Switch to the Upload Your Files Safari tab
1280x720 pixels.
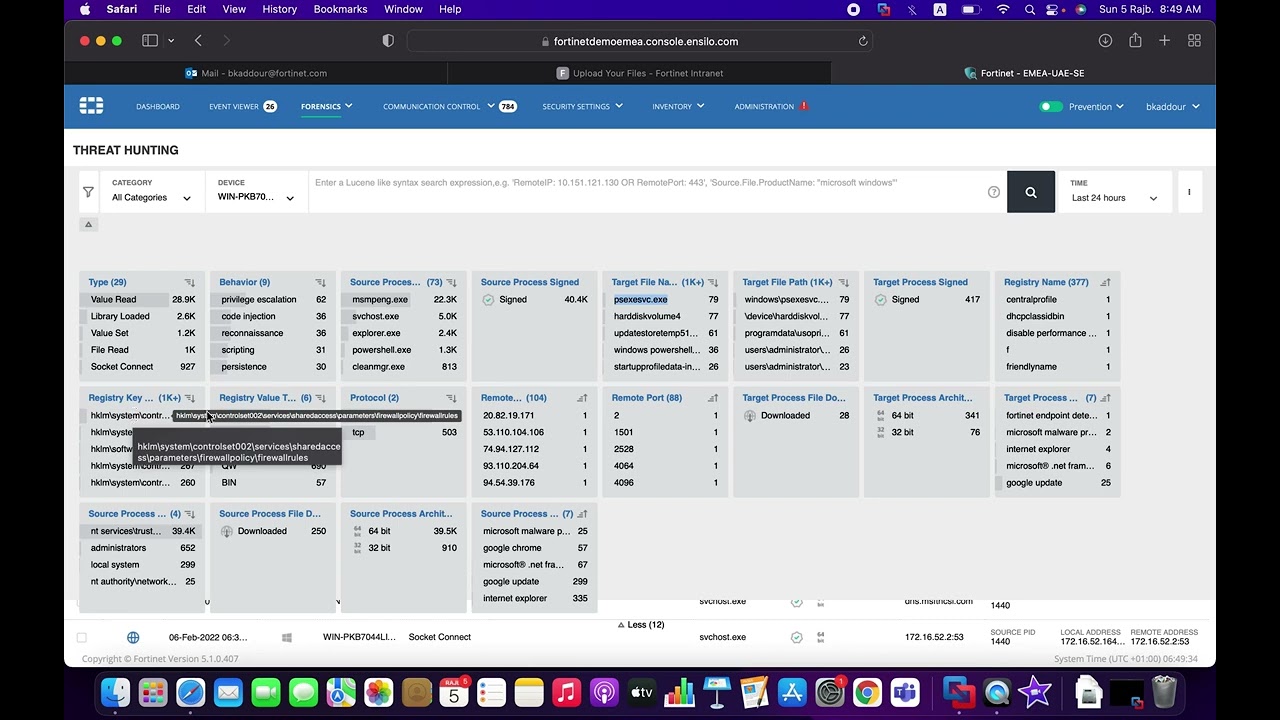(640, 73)
